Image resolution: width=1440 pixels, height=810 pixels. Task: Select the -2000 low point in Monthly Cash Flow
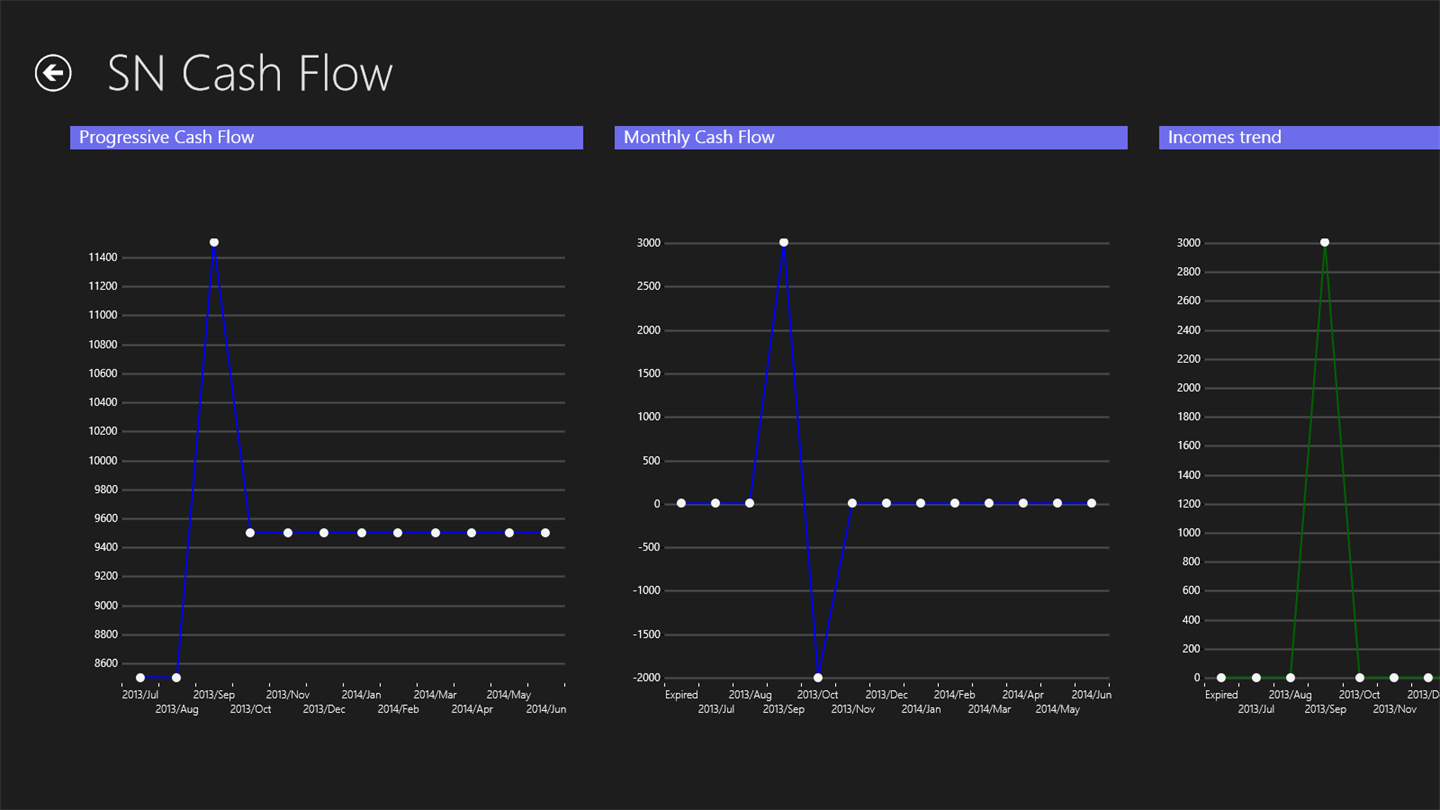click(x=818, y=678)
